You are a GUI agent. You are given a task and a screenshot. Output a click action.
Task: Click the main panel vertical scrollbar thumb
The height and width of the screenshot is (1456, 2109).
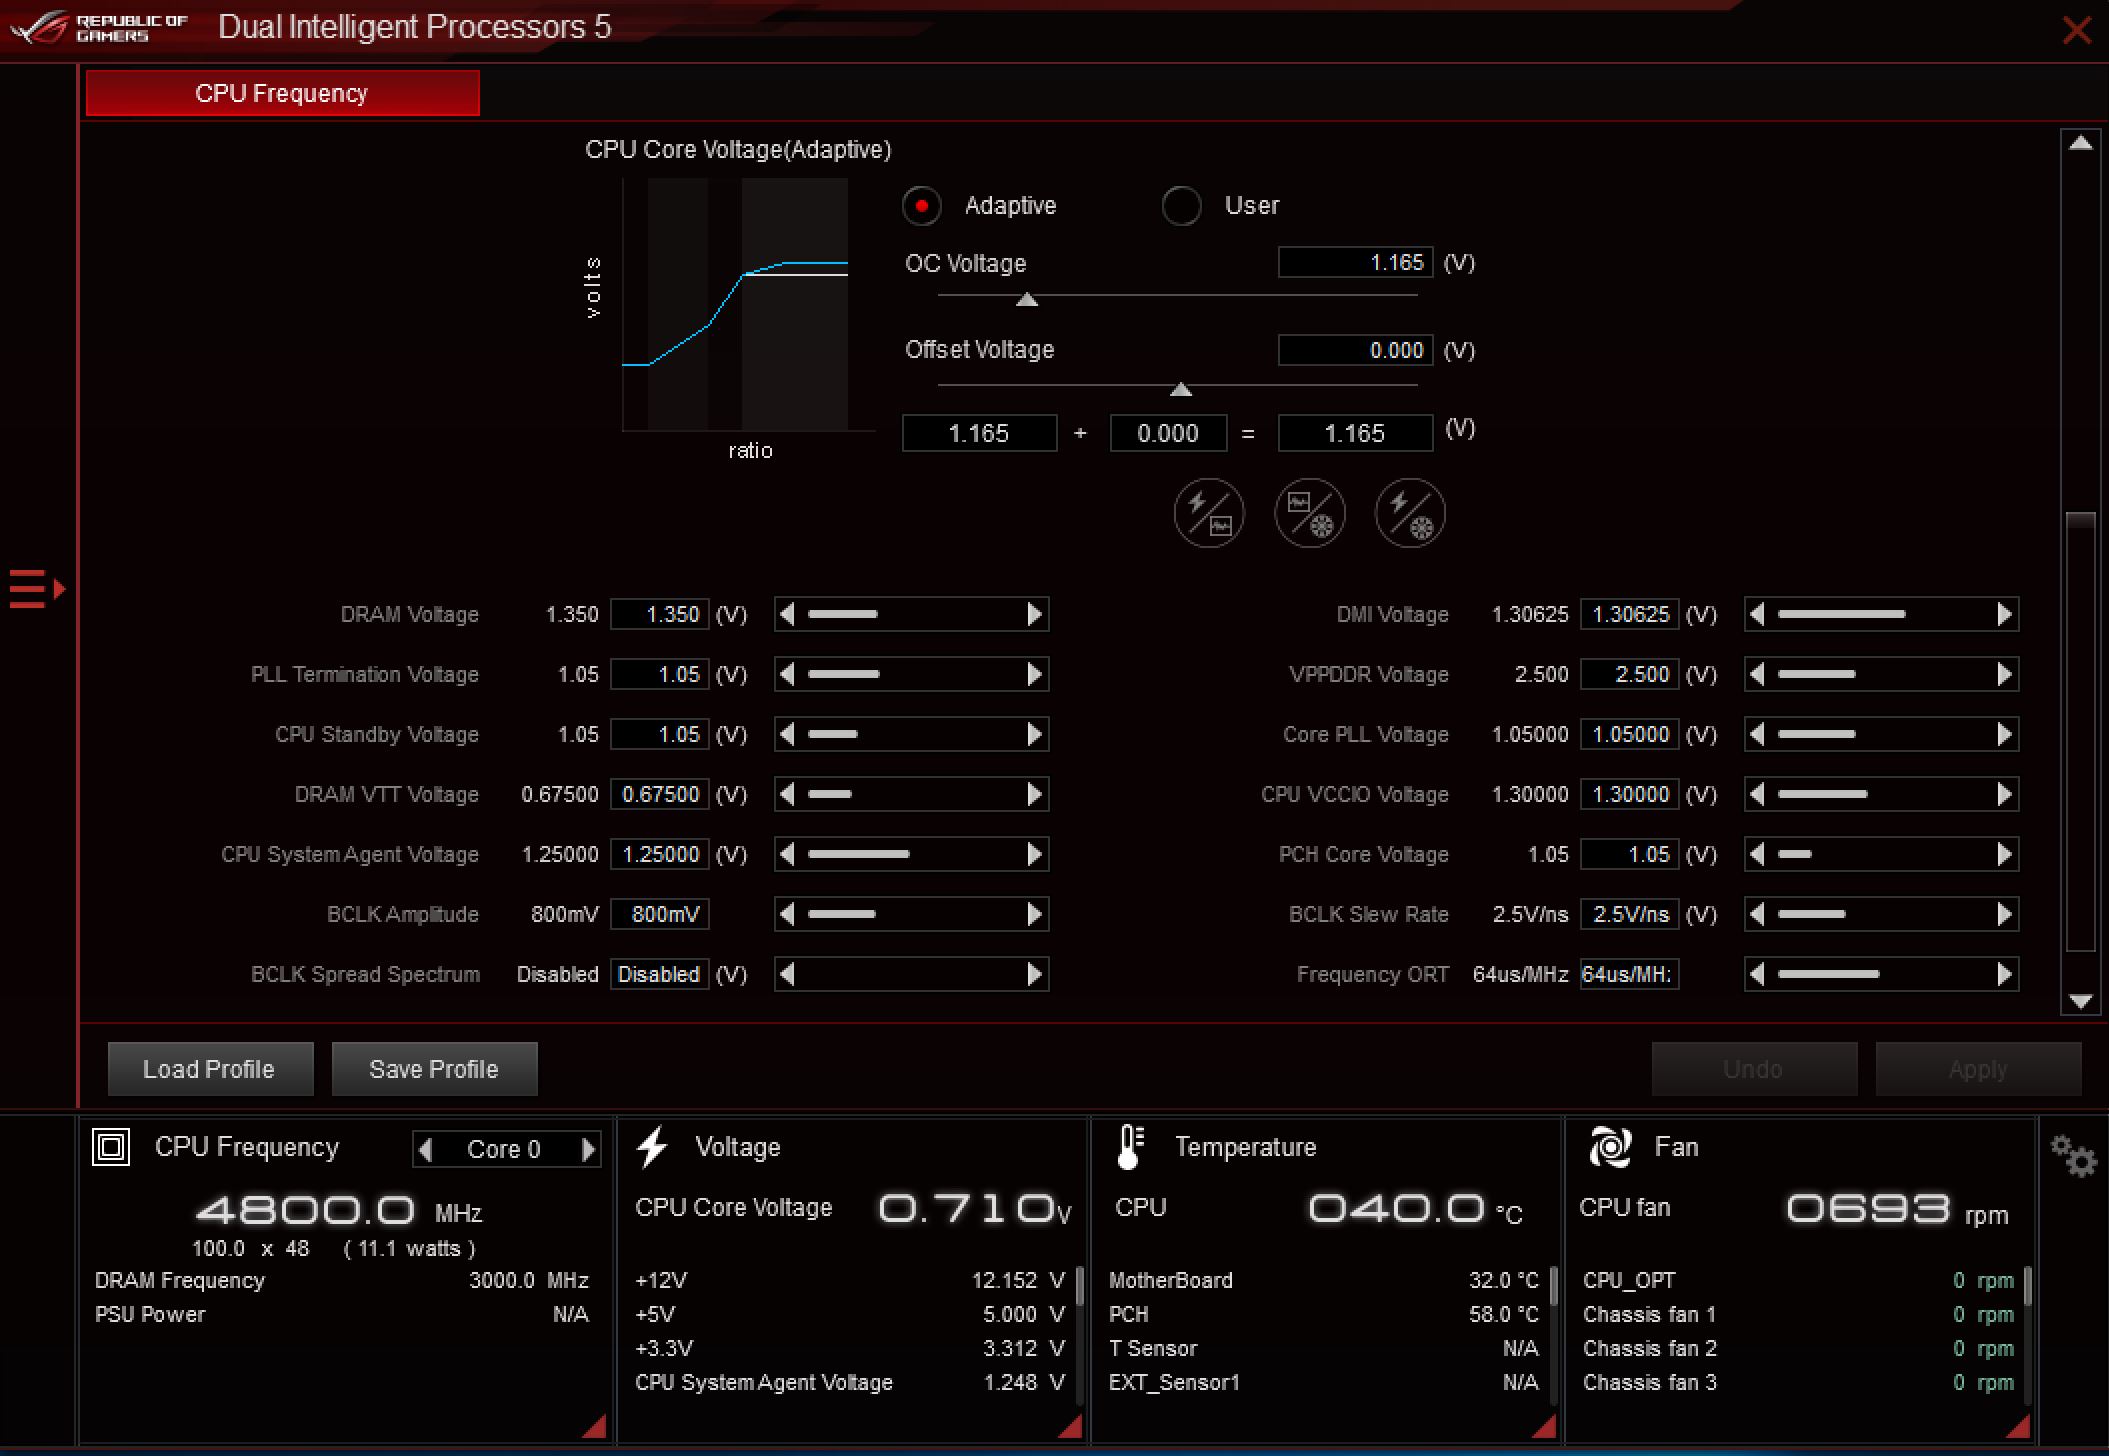[2081, 730]
